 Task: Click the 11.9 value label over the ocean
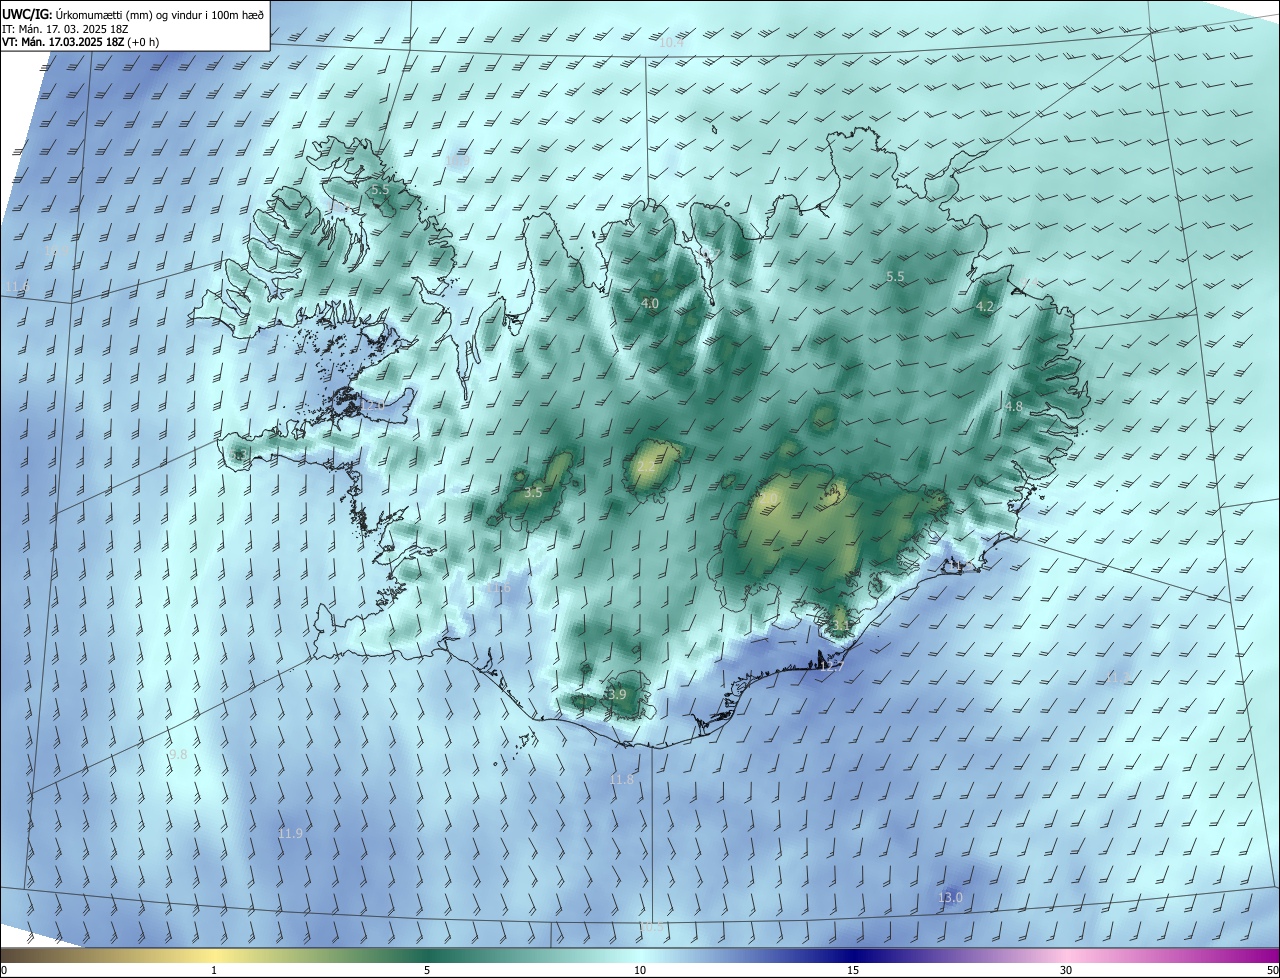point(290,833)
